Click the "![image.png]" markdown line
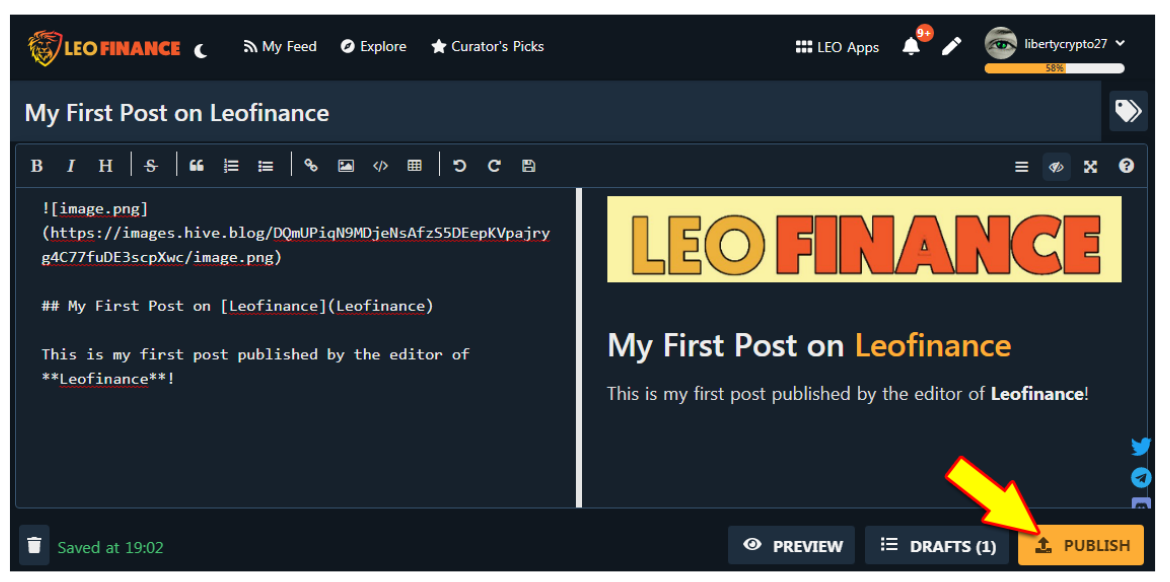Image resolution: width=1170 pixels, height=582 pixels. click(95, 208)
